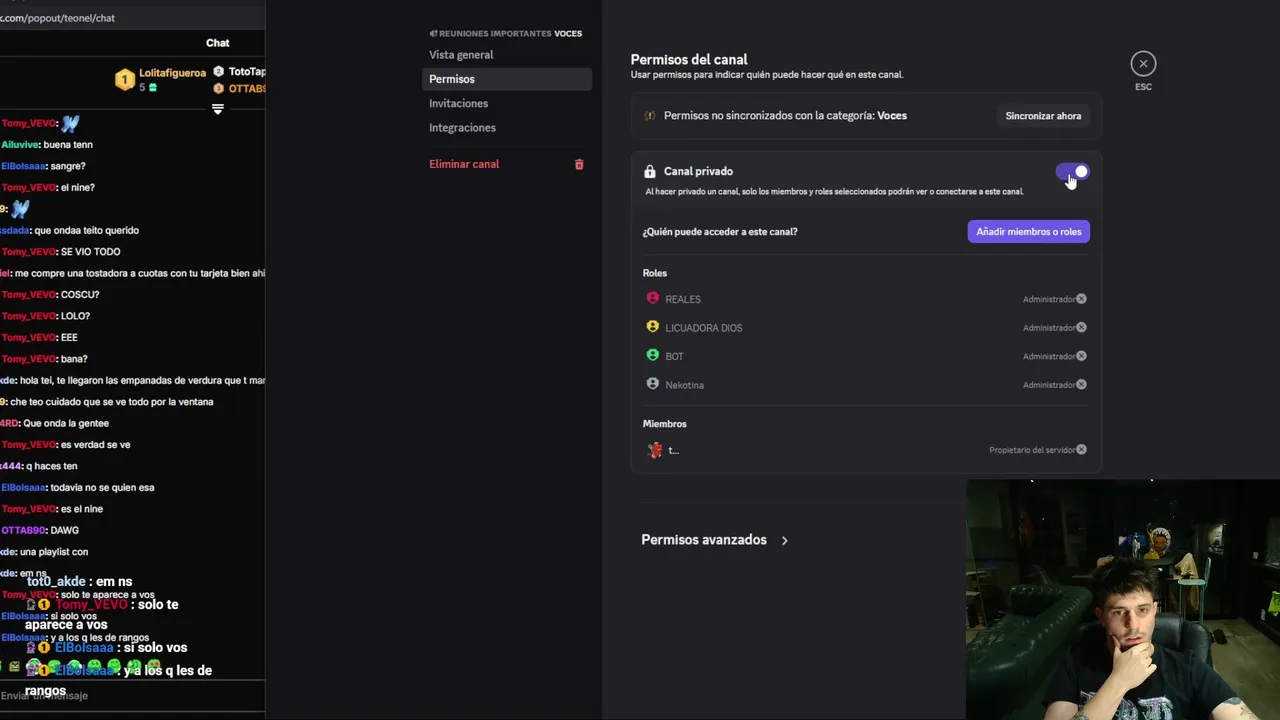Click Lolitafigueroa's first-place leaderboard badge

point(124,80)
